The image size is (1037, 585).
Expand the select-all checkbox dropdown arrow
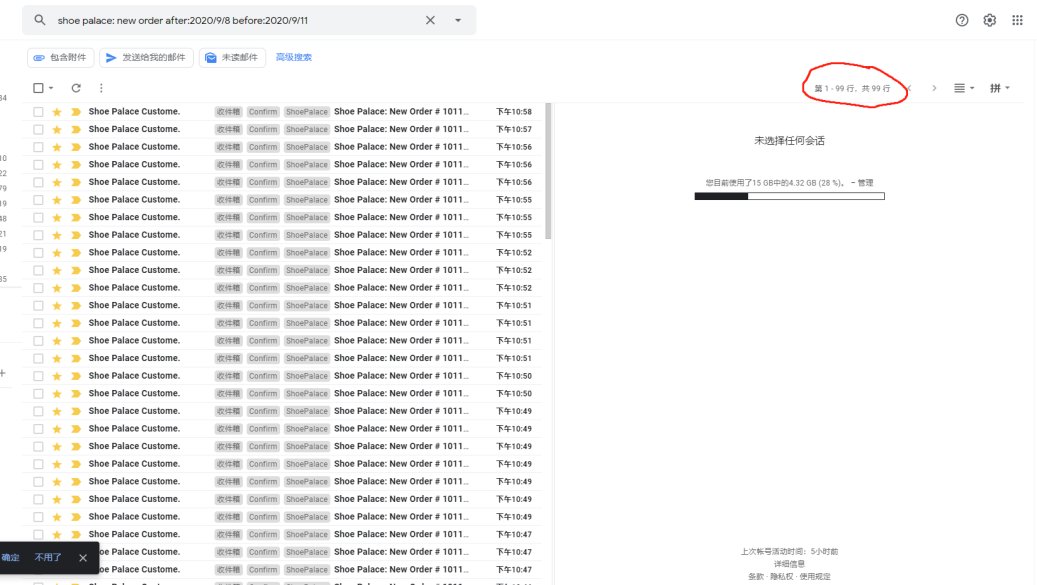coord(51,88)
